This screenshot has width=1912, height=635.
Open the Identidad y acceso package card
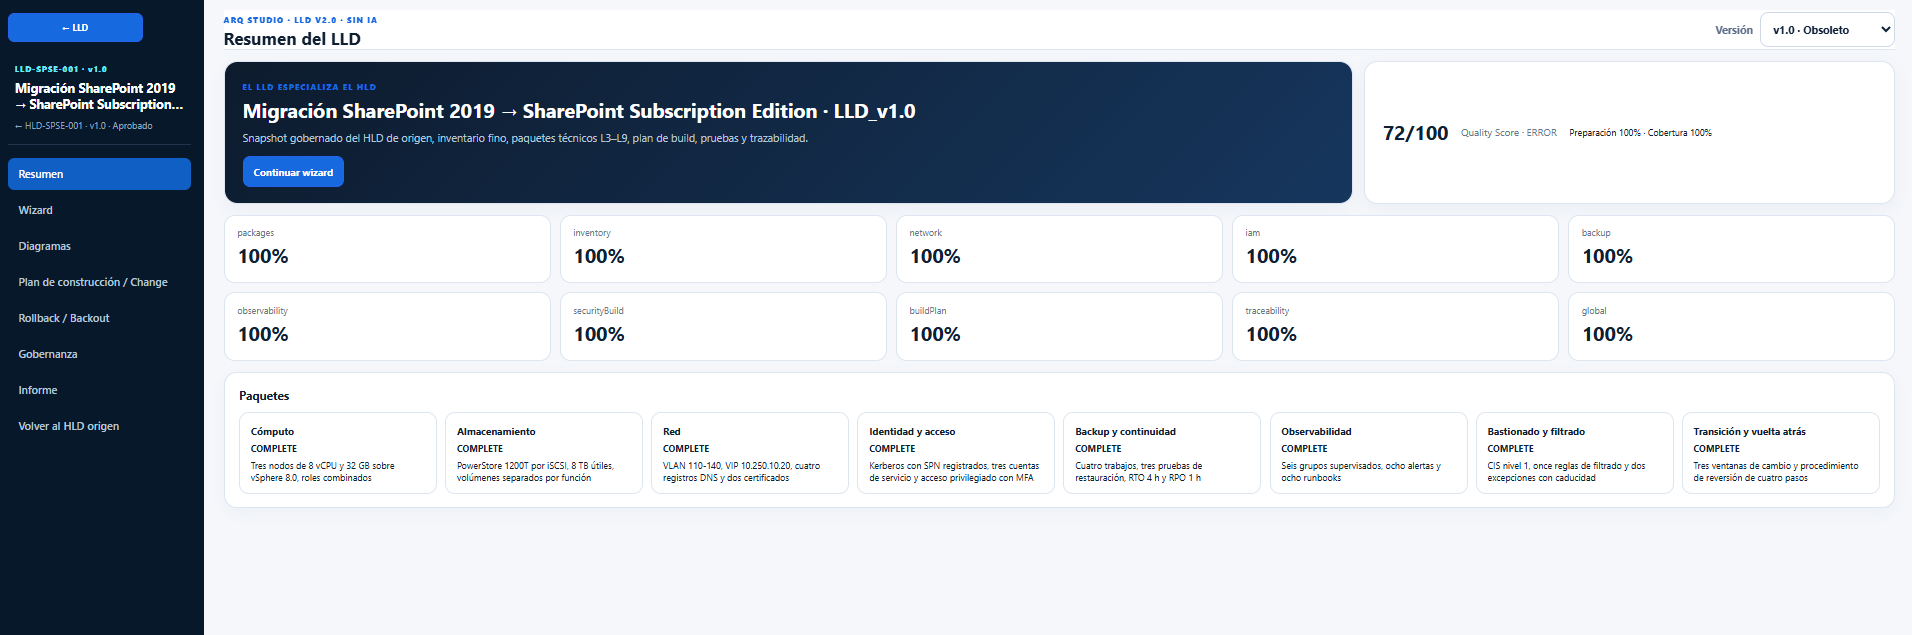coord(956,453)
